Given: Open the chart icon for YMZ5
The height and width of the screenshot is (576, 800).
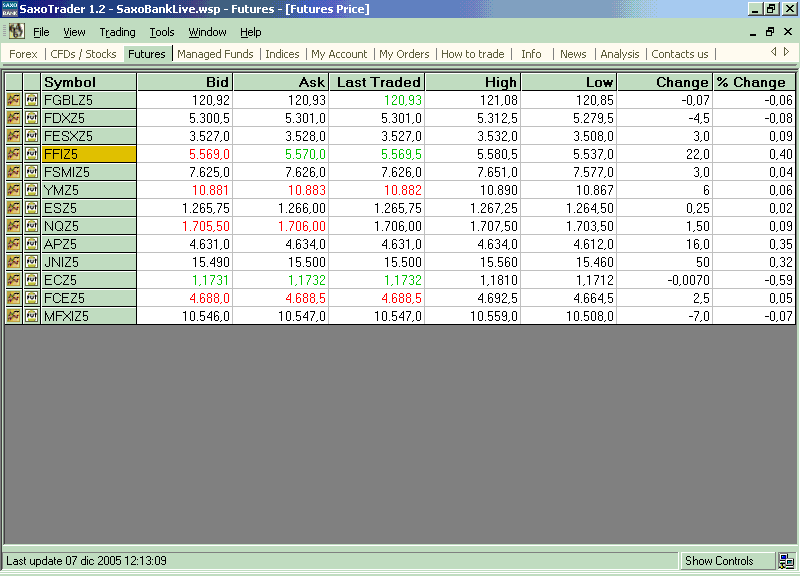Looking at the screenshot, I should pyautogui.click(x=14, y=190).
